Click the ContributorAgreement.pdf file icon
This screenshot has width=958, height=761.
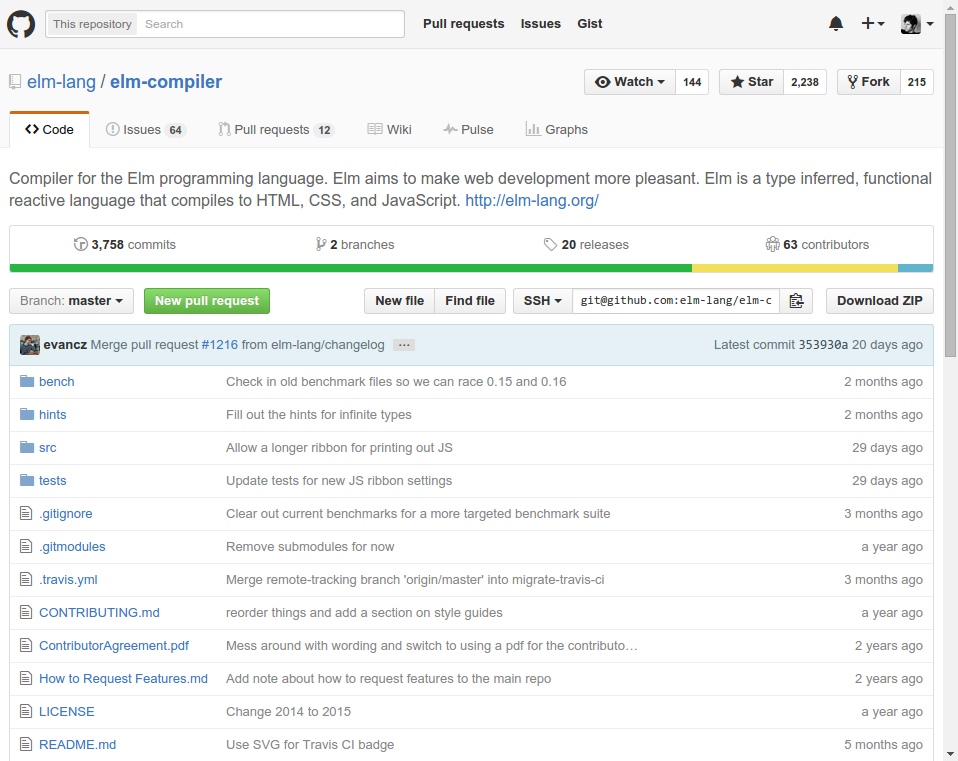[x=26, y=645]
